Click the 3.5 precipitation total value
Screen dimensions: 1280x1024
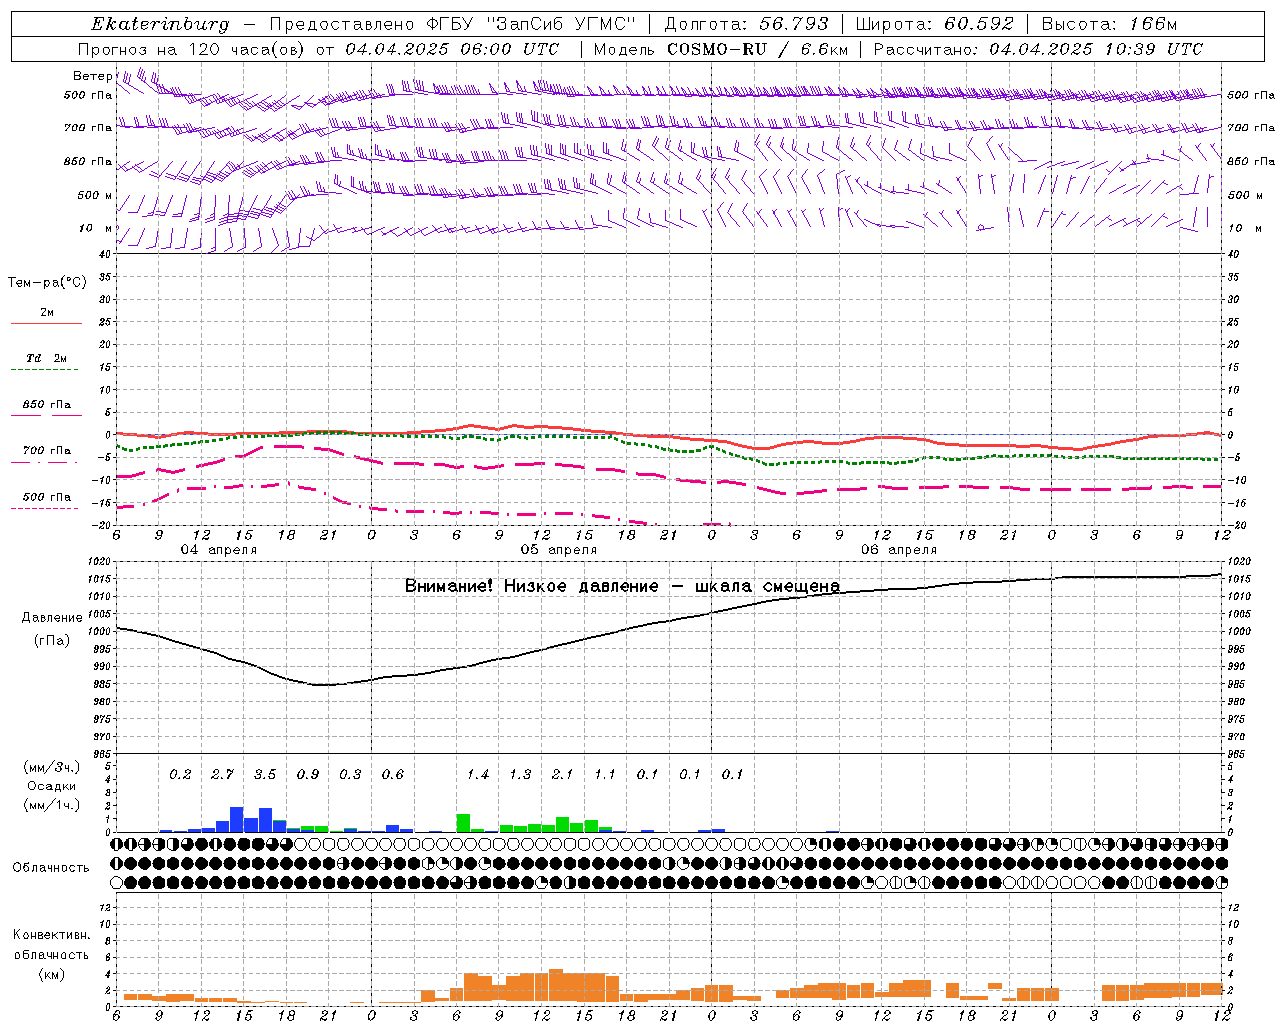[265, 774]
